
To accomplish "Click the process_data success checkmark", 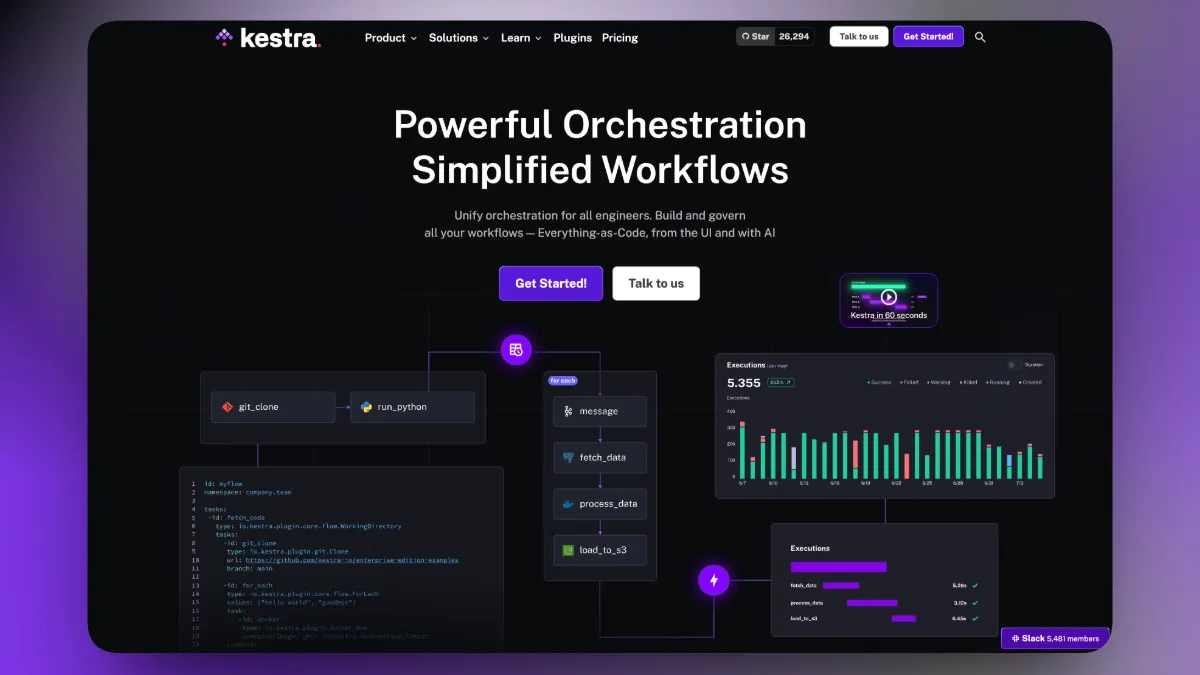I will click(x=975, y=603).
